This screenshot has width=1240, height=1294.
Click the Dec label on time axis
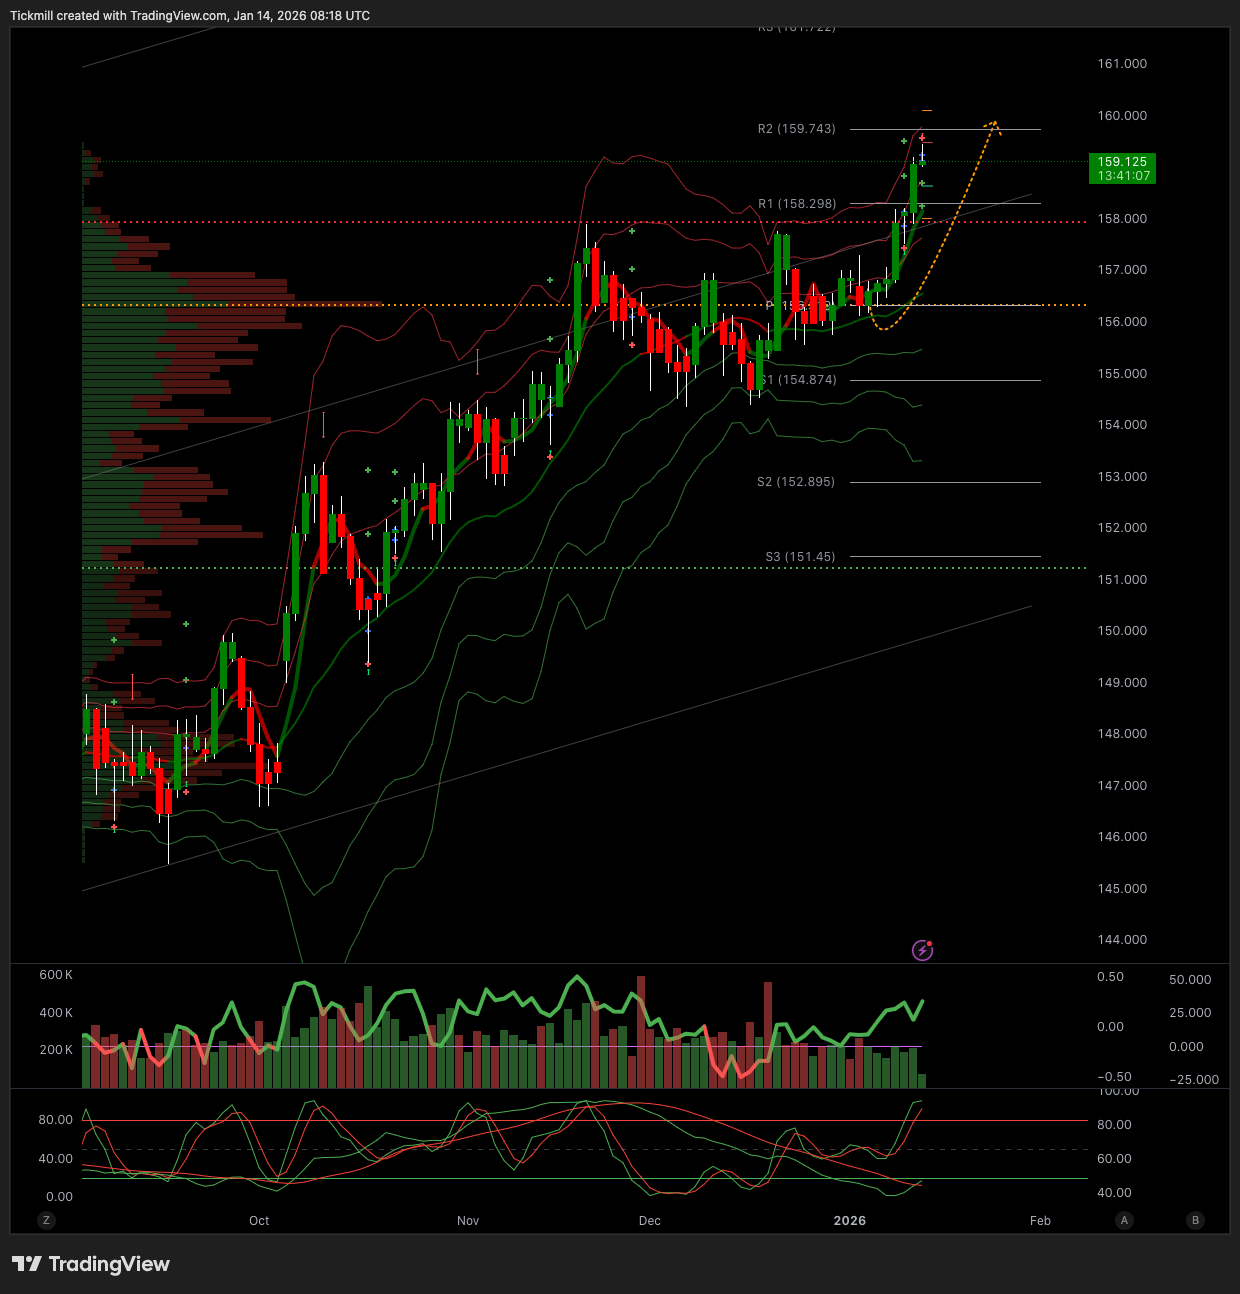pos(650,1221)
